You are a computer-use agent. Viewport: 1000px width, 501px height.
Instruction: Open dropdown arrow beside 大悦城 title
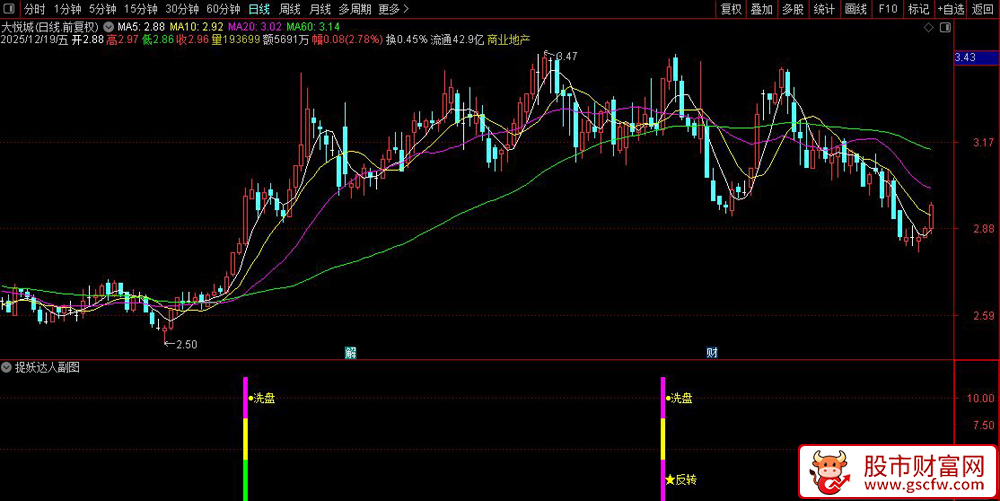coord(107,27)
